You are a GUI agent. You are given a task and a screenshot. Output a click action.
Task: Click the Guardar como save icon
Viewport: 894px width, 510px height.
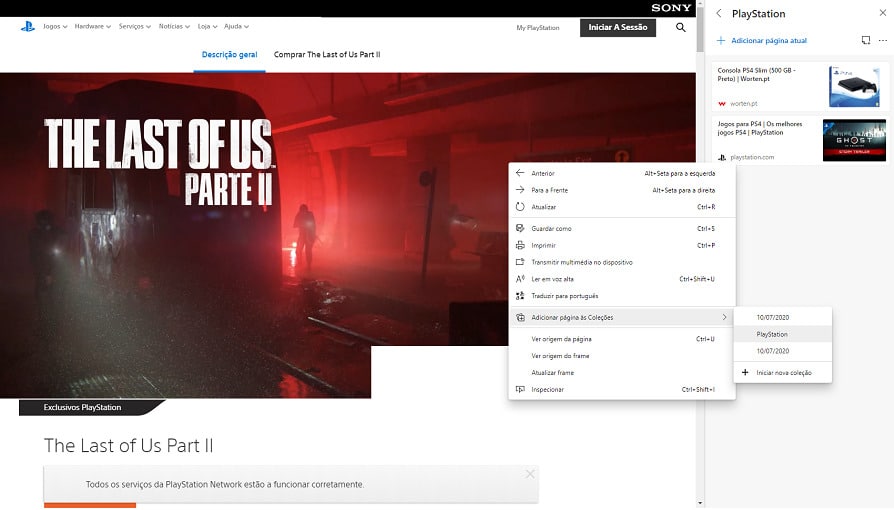coord(519,228)
